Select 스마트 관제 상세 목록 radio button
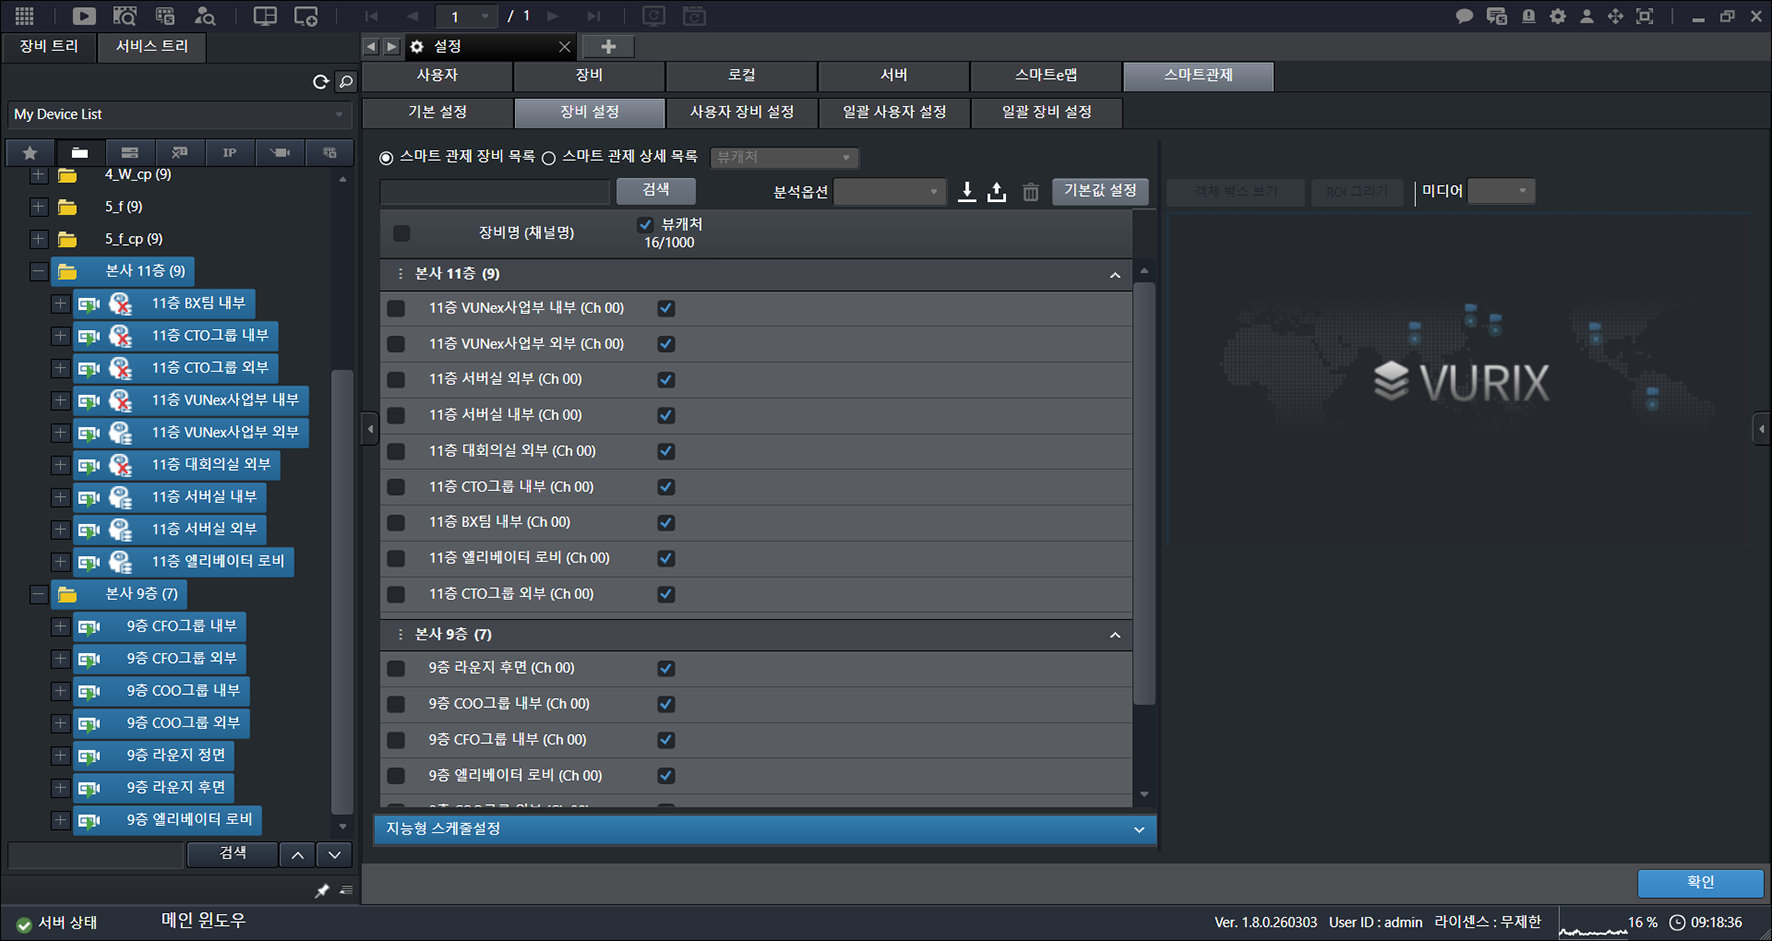The image size is (1772, 941). (548, 158)
